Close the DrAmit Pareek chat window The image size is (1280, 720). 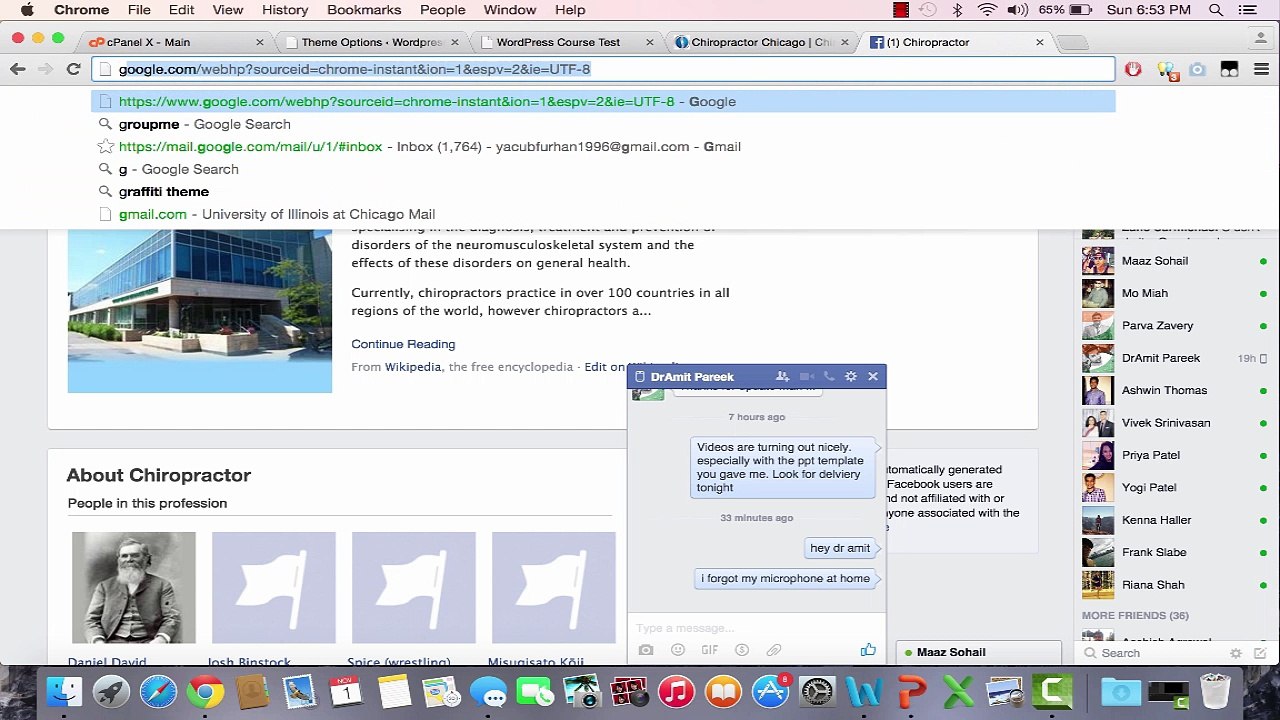pos(873,377)
